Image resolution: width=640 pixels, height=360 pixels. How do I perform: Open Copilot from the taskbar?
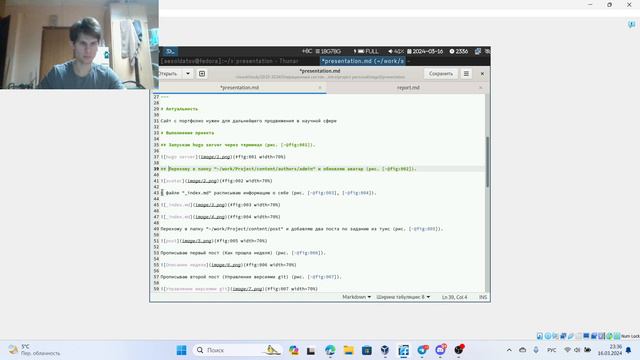click(293, 350)
